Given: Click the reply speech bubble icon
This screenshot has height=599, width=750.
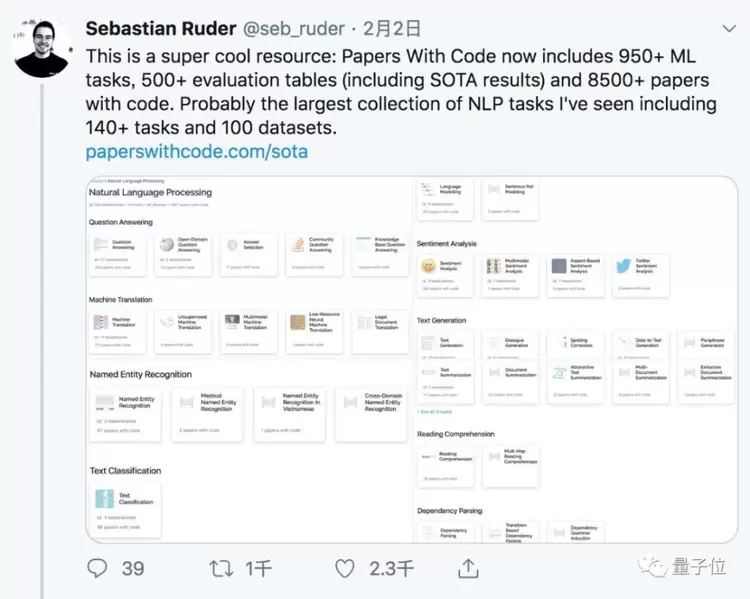Looking at the screenshot, I should coord(97,568).
